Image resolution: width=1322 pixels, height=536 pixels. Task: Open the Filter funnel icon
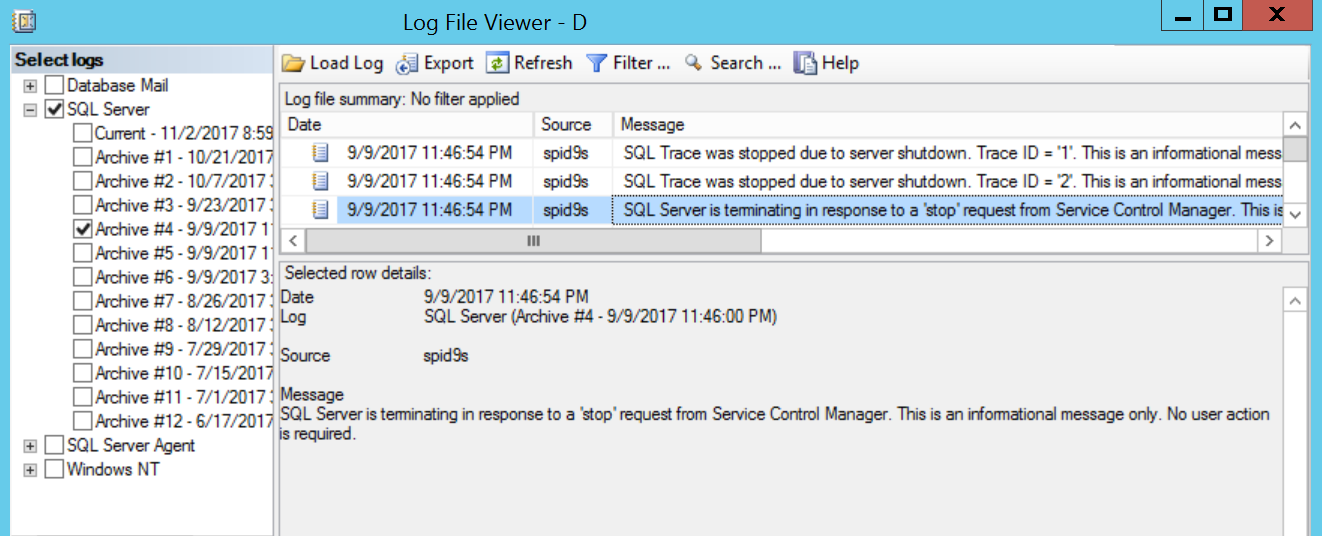point(597,63)
